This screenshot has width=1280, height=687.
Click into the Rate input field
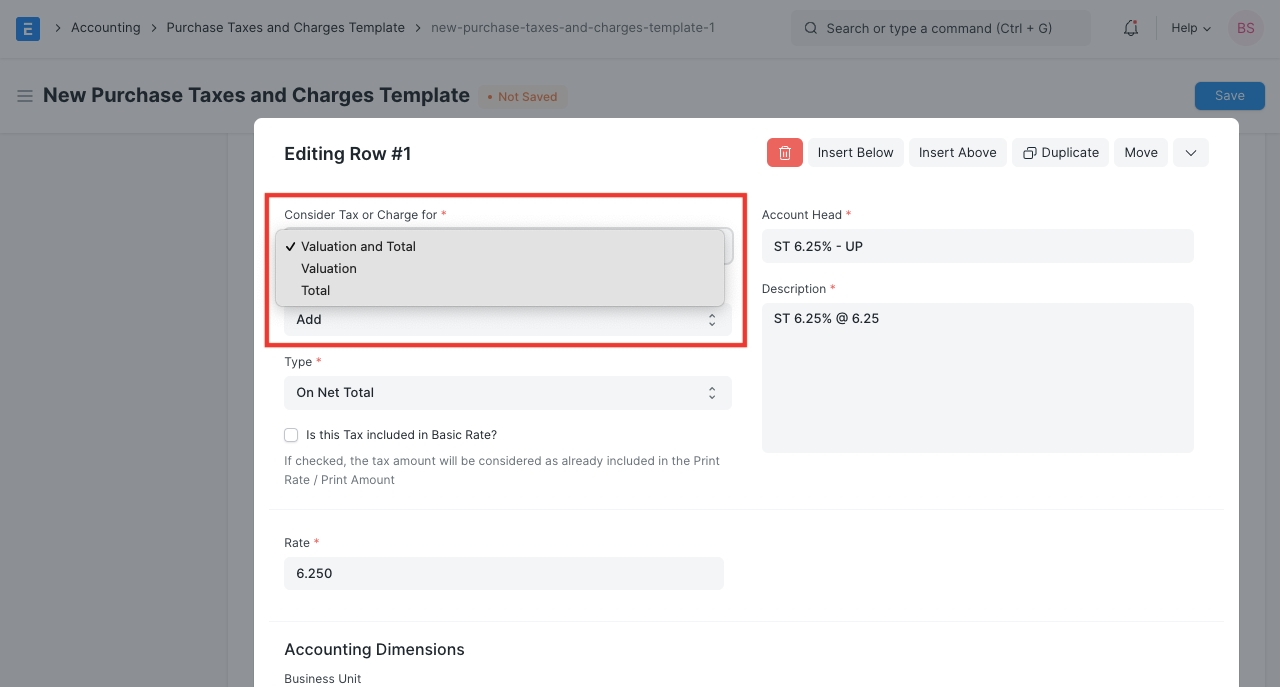pyautogui.click(x=503, y=573)
